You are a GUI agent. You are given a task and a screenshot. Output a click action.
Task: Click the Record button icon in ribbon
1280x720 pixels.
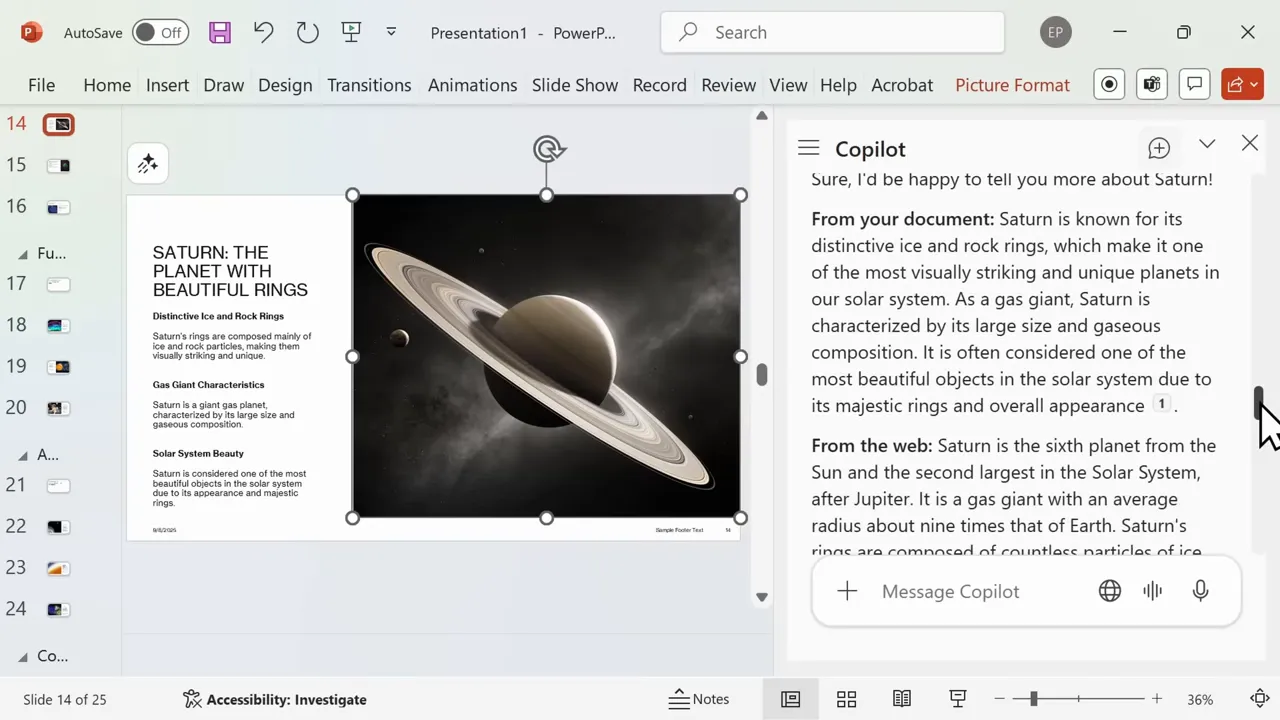coord(1109,85)
